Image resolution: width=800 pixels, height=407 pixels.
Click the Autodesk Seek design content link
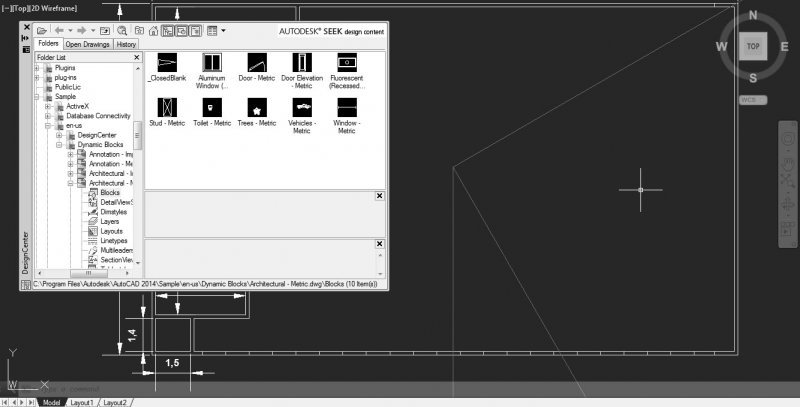point(331,32)
